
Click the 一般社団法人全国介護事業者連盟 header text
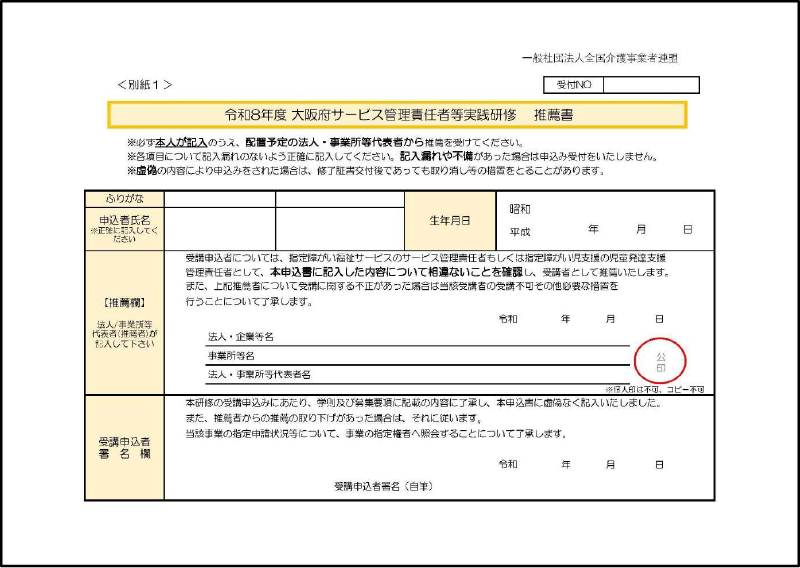(606, 59)
